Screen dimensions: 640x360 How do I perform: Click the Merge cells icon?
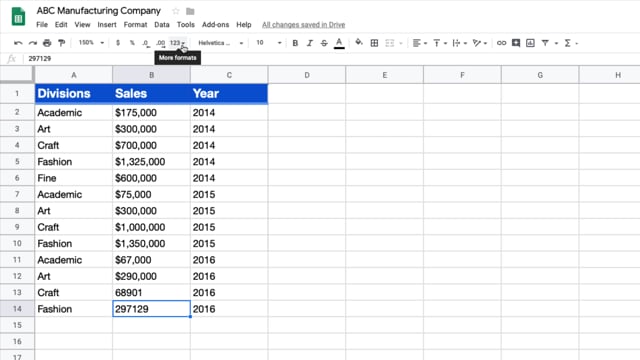click(390, 43)
